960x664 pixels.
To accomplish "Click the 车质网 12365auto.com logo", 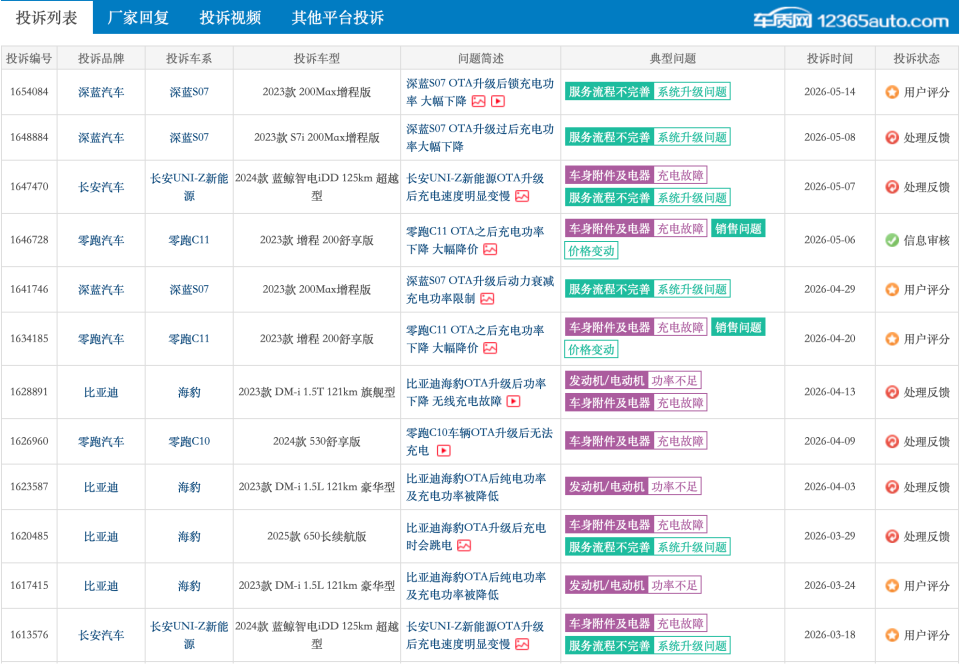I will pos(850,20).
